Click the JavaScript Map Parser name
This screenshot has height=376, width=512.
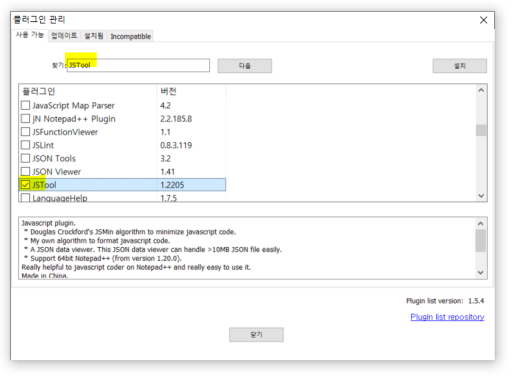73,106
